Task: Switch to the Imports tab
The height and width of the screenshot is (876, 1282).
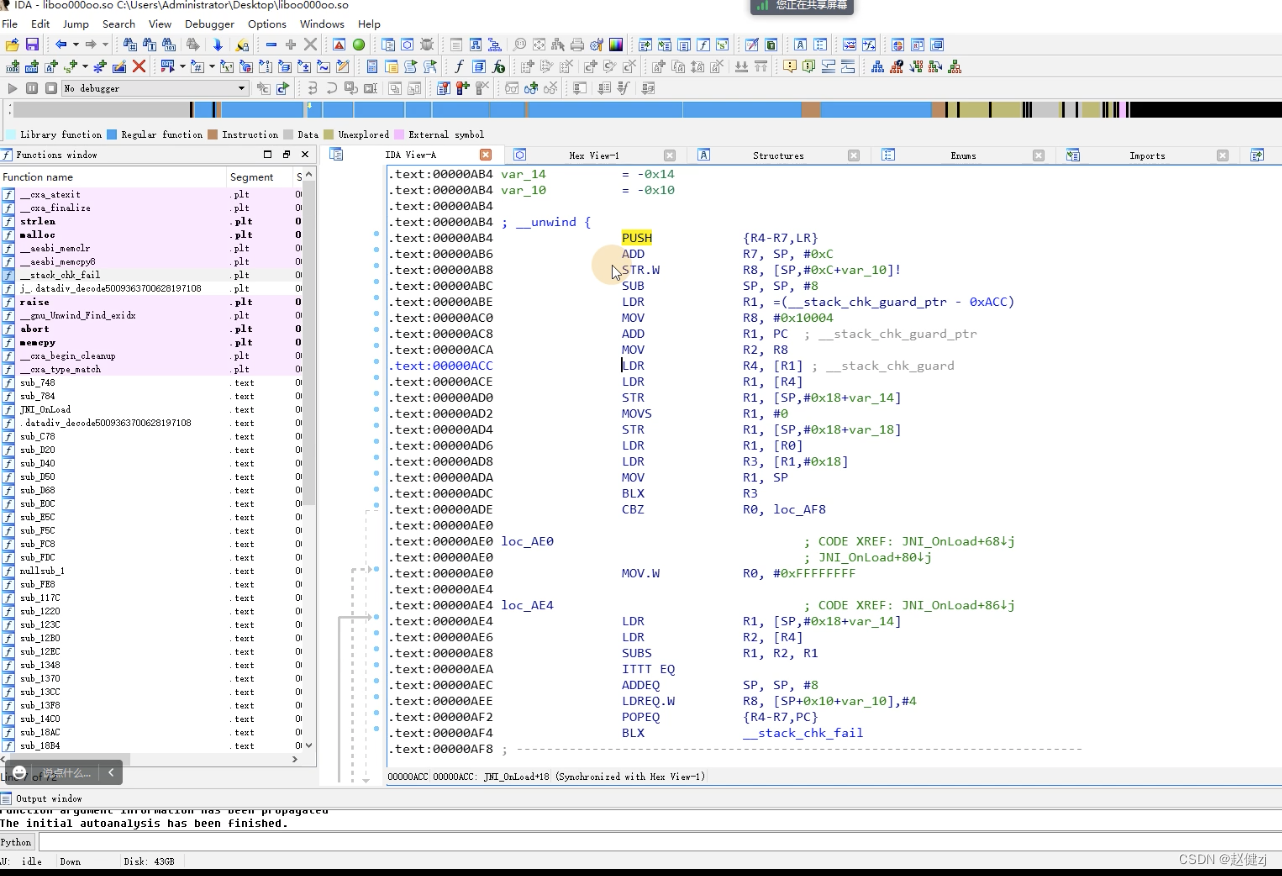Action: pyautogui.click(x=1147, y=156)
